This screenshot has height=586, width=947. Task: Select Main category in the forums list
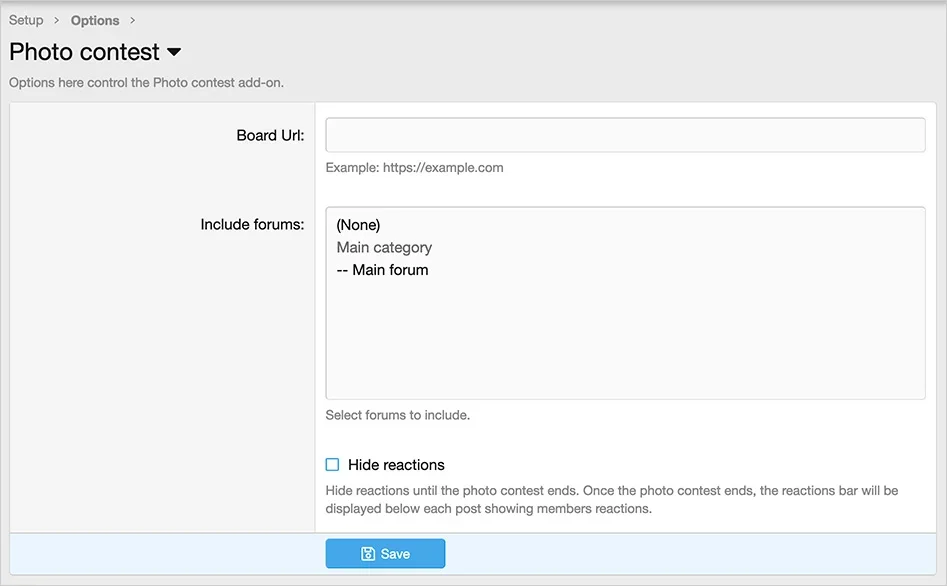(384, 247)
